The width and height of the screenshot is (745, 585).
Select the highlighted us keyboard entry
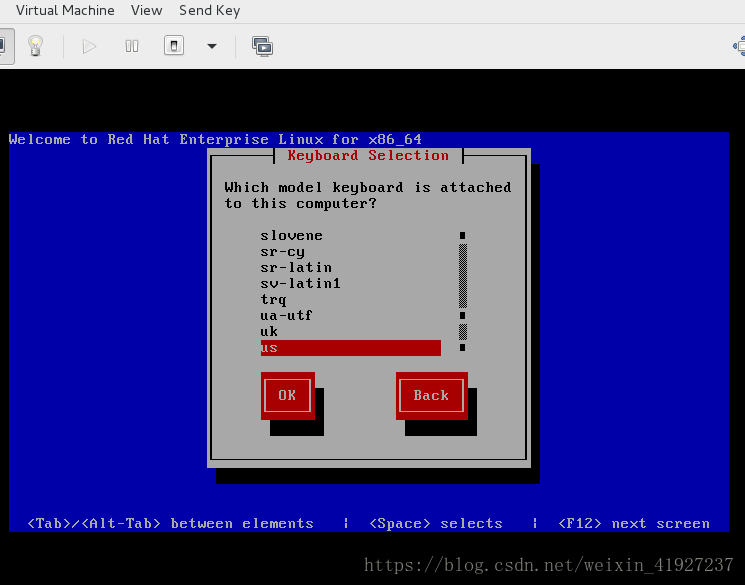(350, 348)
